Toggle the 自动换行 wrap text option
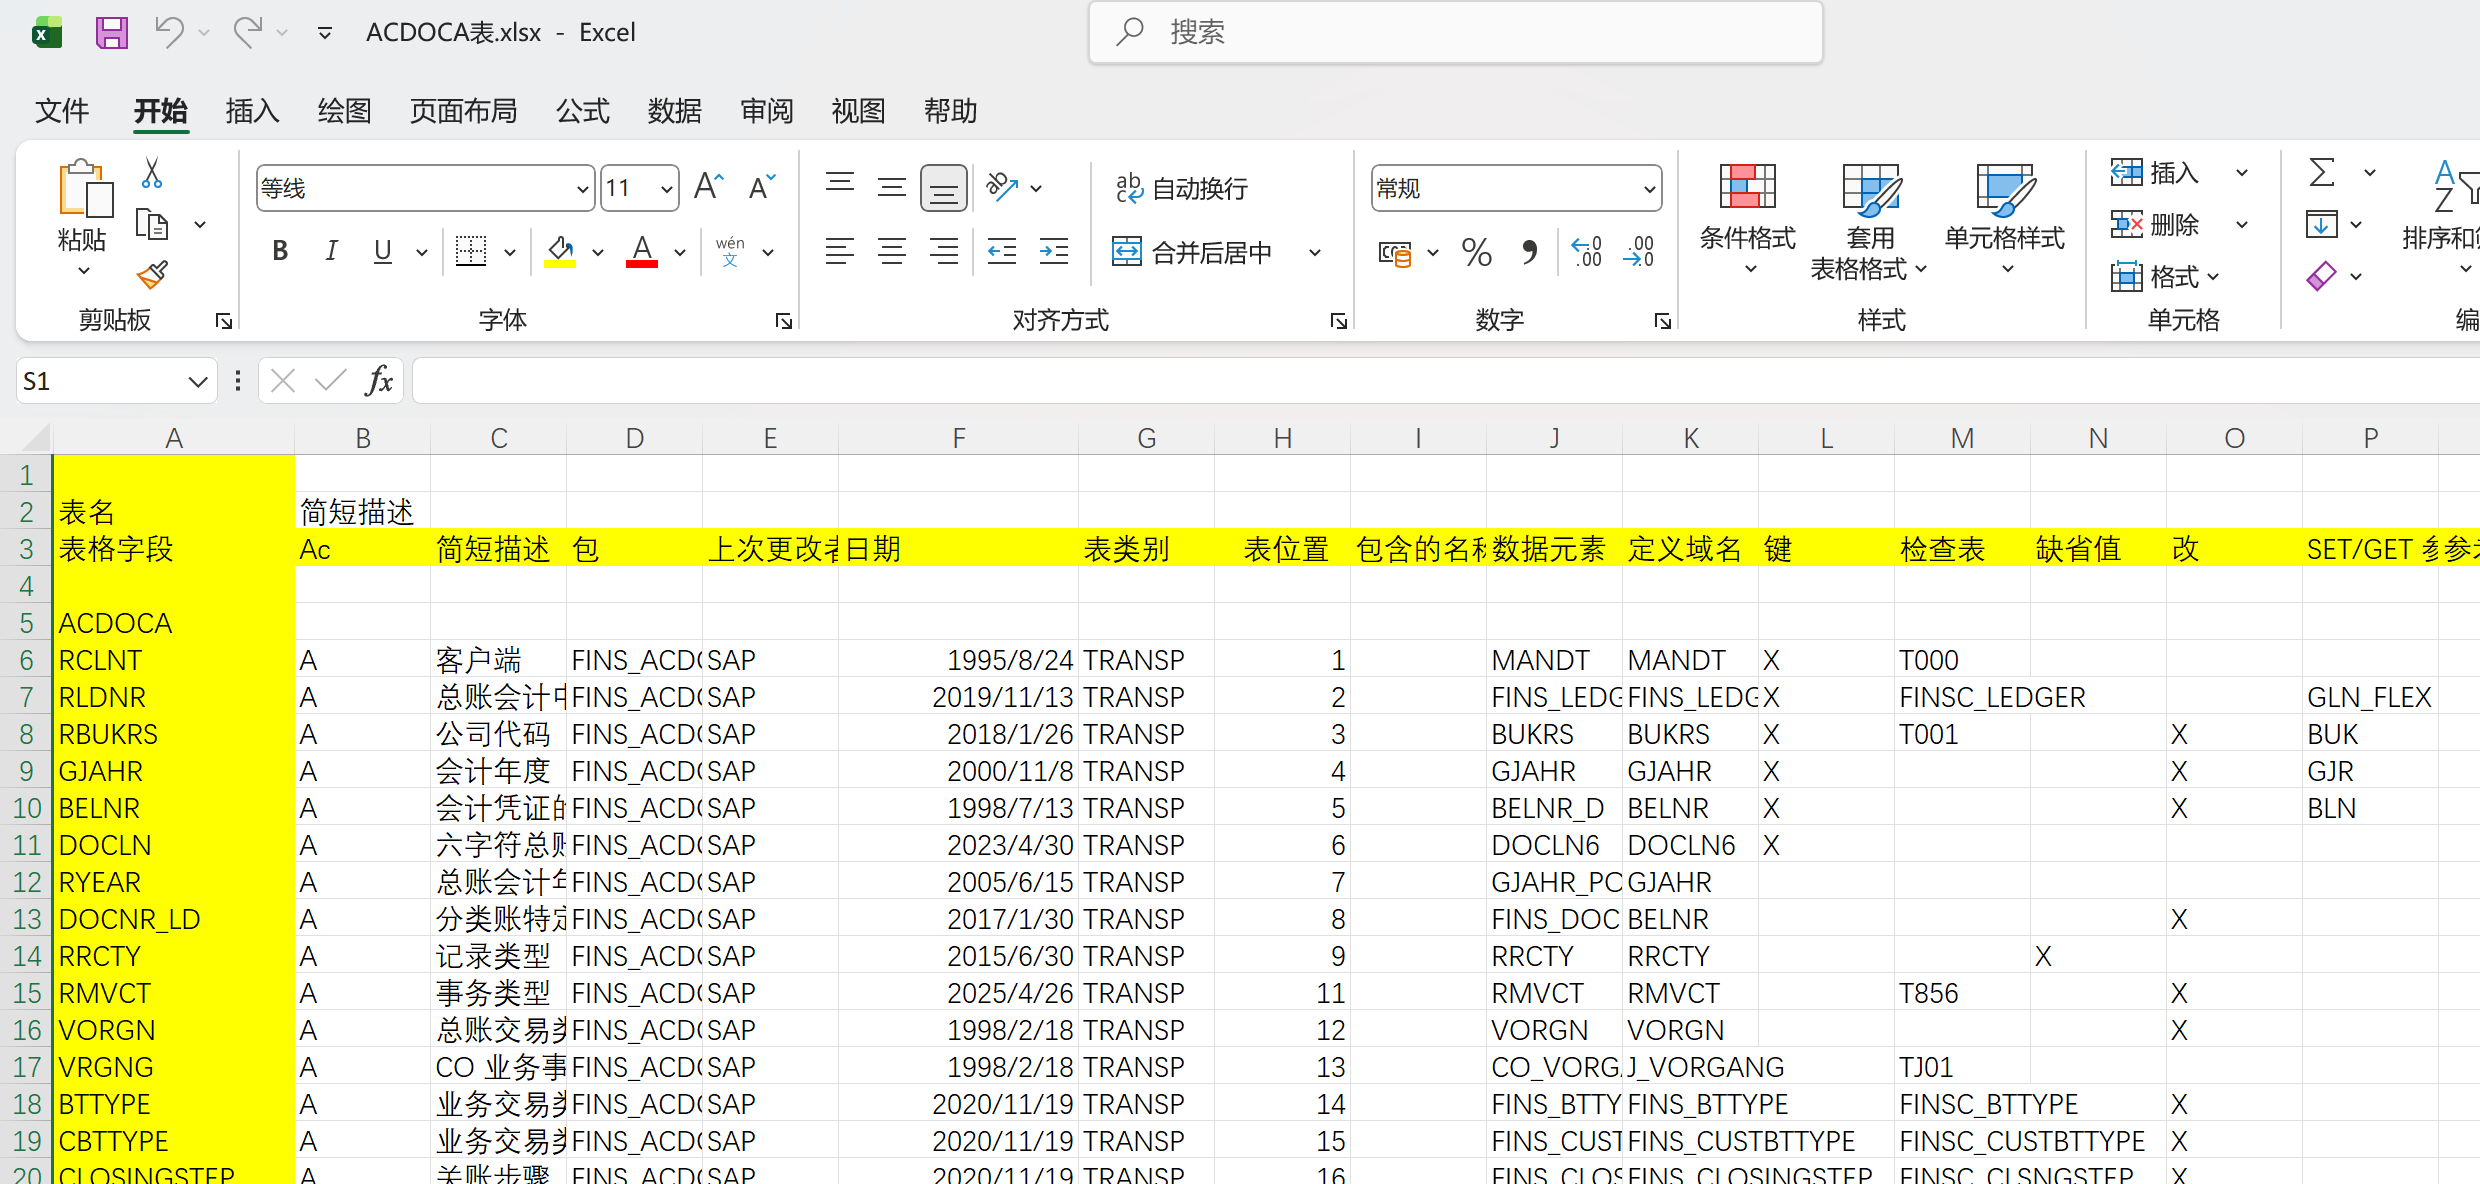Image resolution: width=2480 pixels, height=1184 pixels. [x=1182, y=188]
